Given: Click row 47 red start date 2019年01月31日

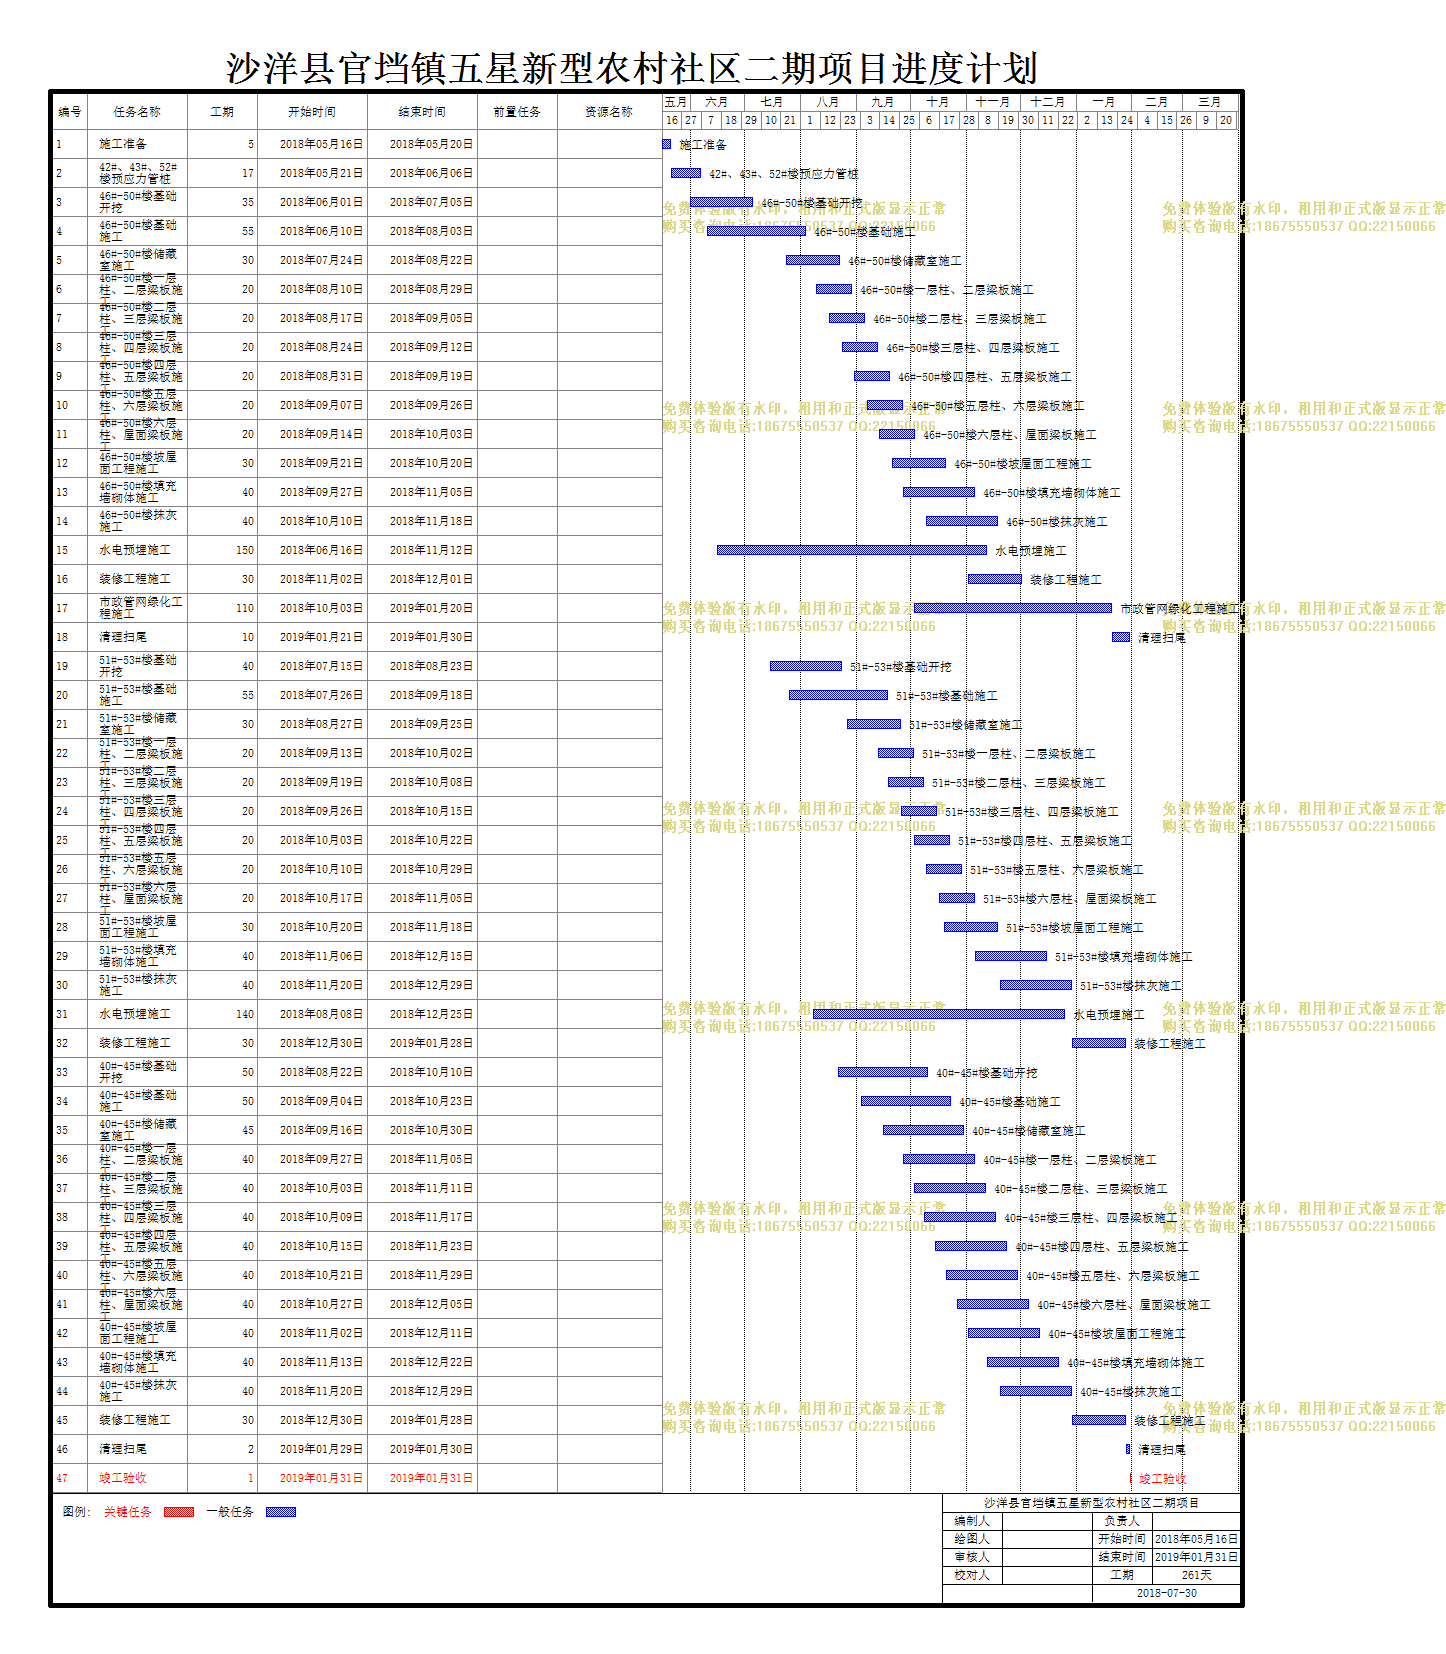Looking at the screenshot, I should click(x=322, y=1478).
